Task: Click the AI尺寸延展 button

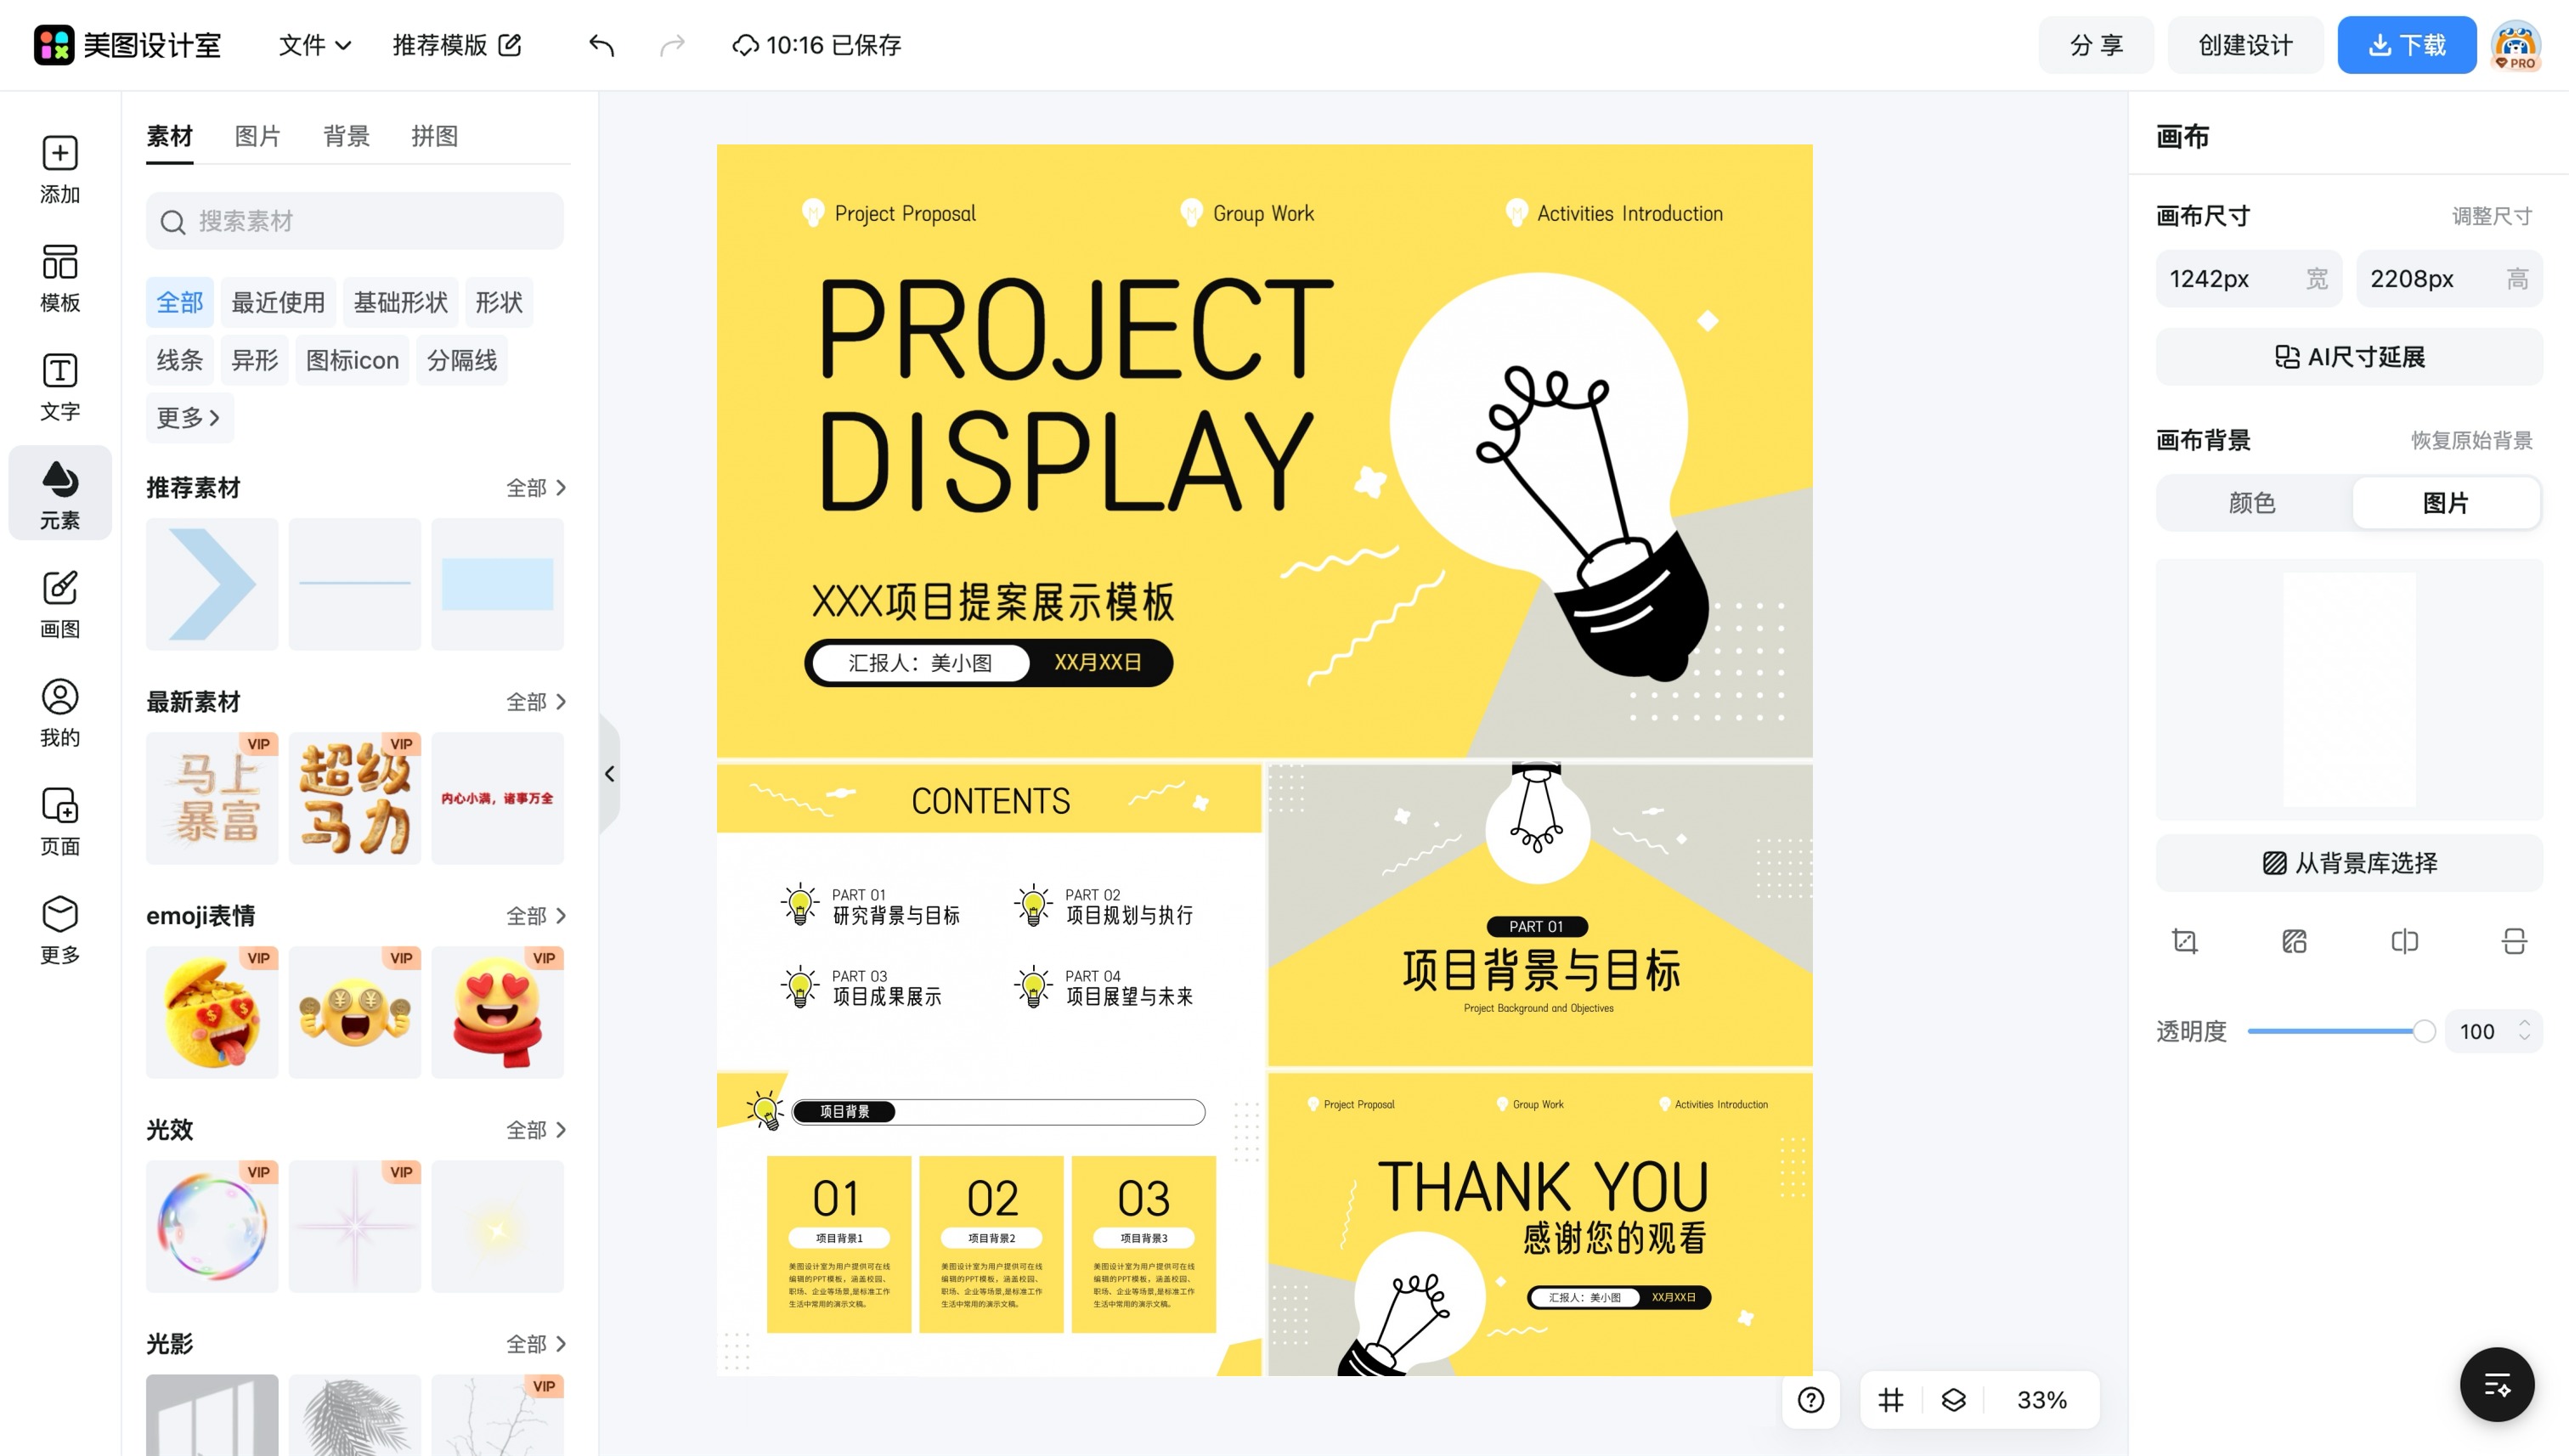Action: pyautogui.click(x=2349, y=357)
